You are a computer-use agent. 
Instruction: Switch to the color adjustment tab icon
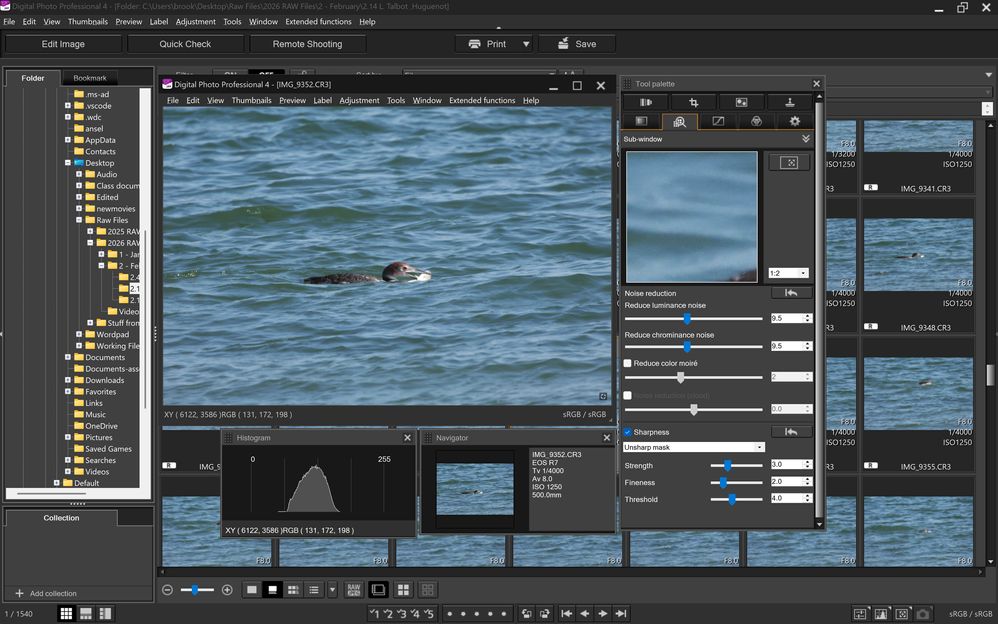pyautogui.click(x=756, y=121)
